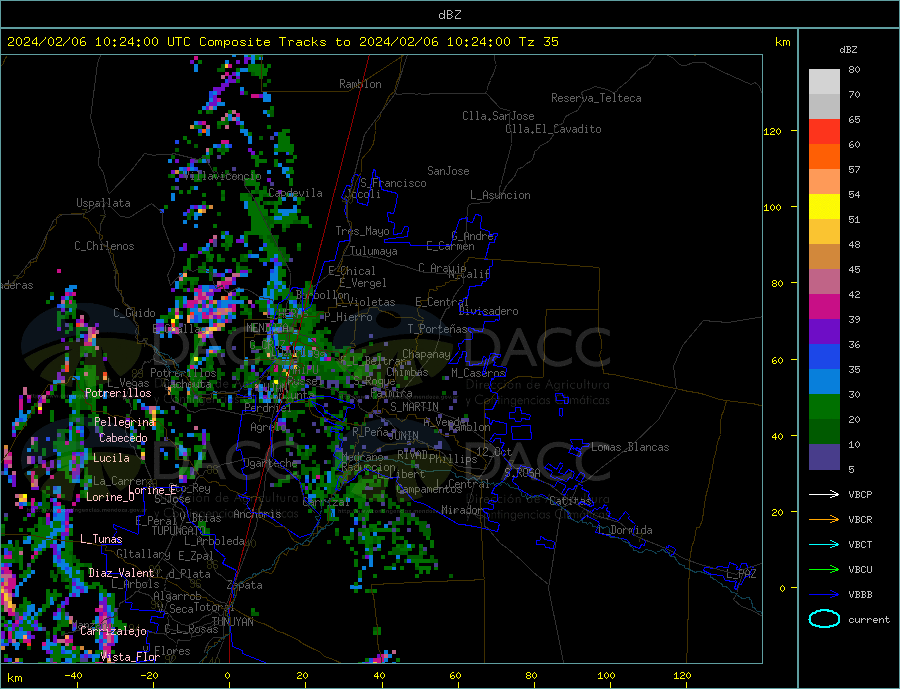Click the 65 dBZ red color swatch
The image size is (900, 689).
(824, 131)
